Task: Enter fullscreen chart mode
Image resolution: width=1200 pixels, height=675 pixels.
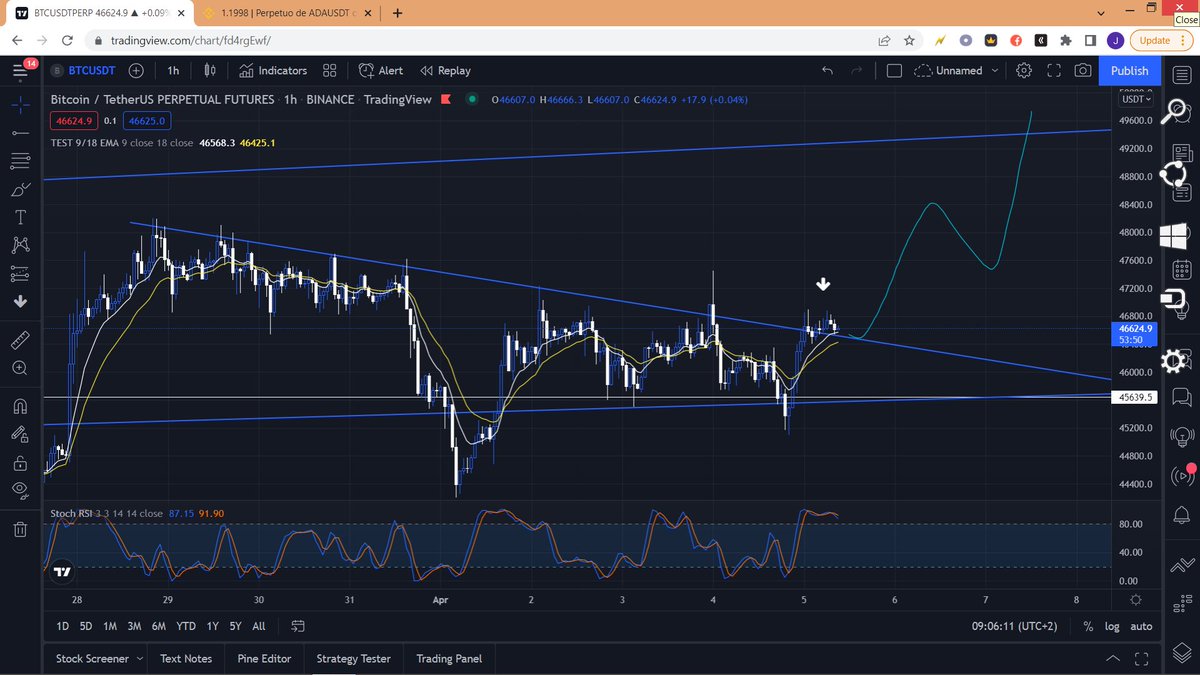Action: [x=1054, y=70]
